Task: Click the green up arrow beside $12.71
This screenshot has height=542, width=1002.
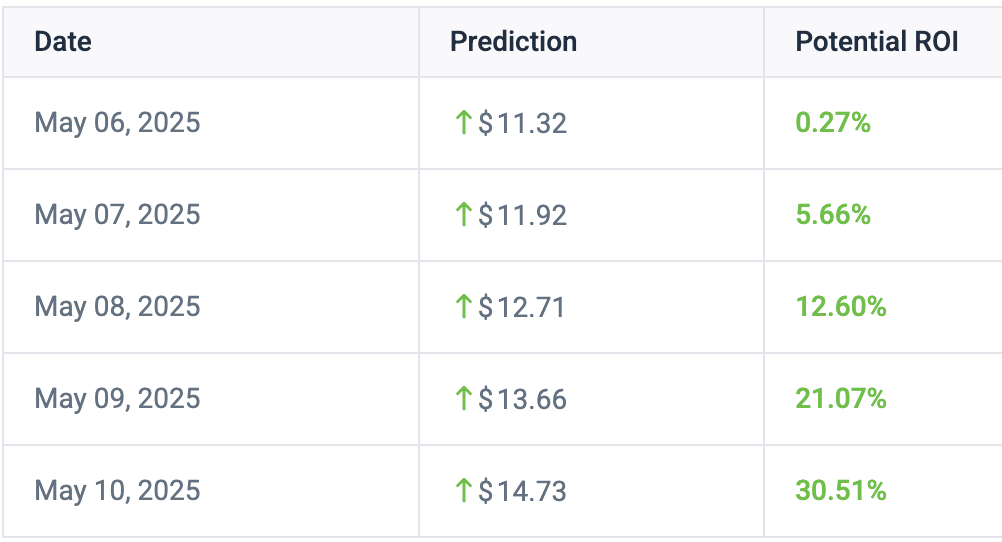Action: click(x=463, y=307)
